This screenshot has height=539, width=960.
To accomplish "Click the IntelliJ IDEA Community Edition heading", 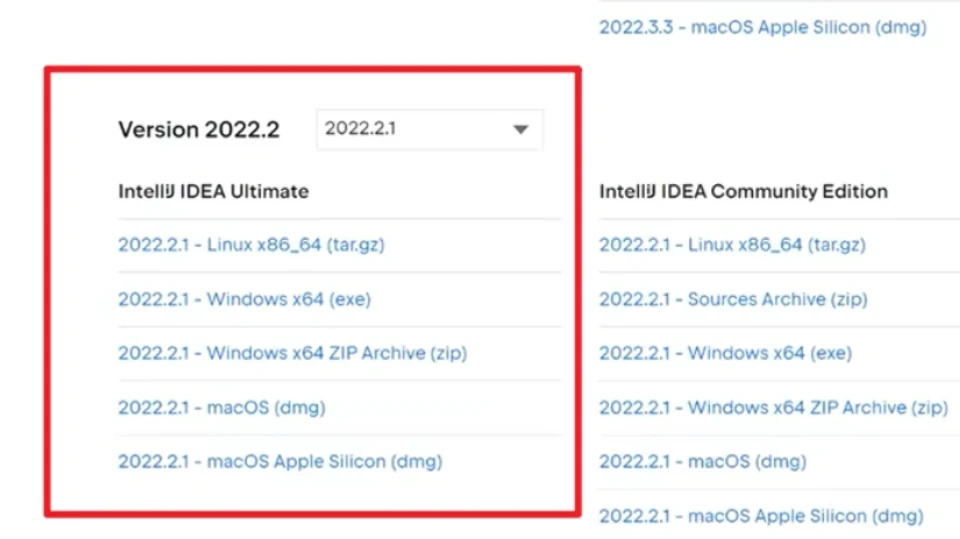I will [x=743, y=191].
